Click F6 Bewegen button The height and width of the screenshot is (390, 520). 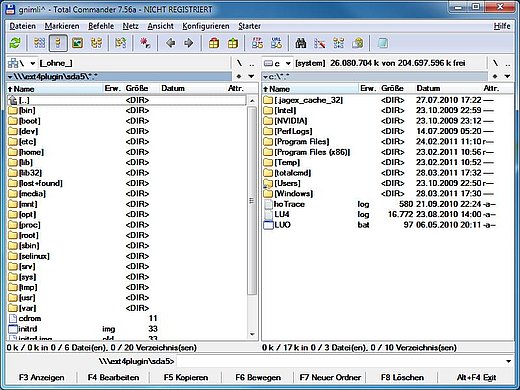(258, 377)
